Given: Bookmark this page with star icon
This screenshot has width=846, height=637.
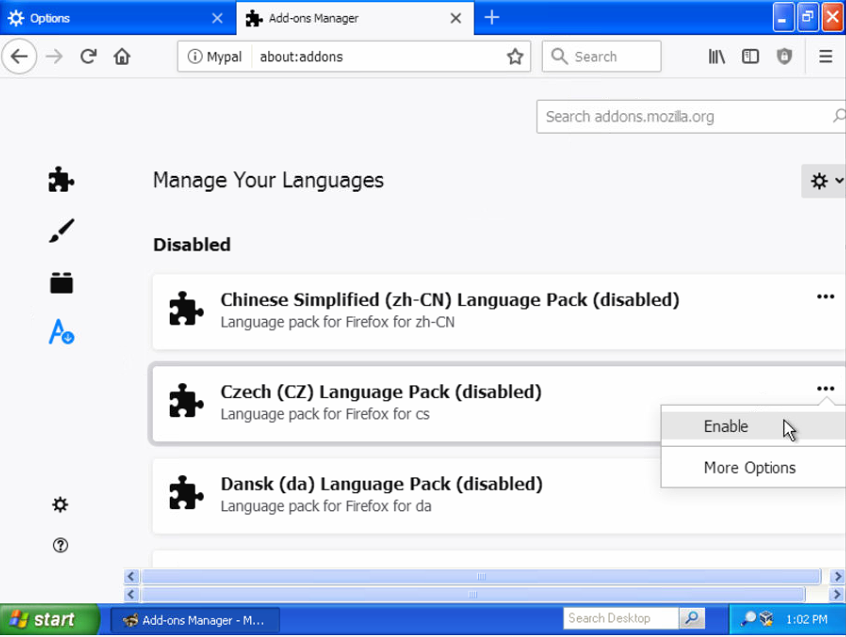Looking at the screenshot, I should tap(515, 56).
